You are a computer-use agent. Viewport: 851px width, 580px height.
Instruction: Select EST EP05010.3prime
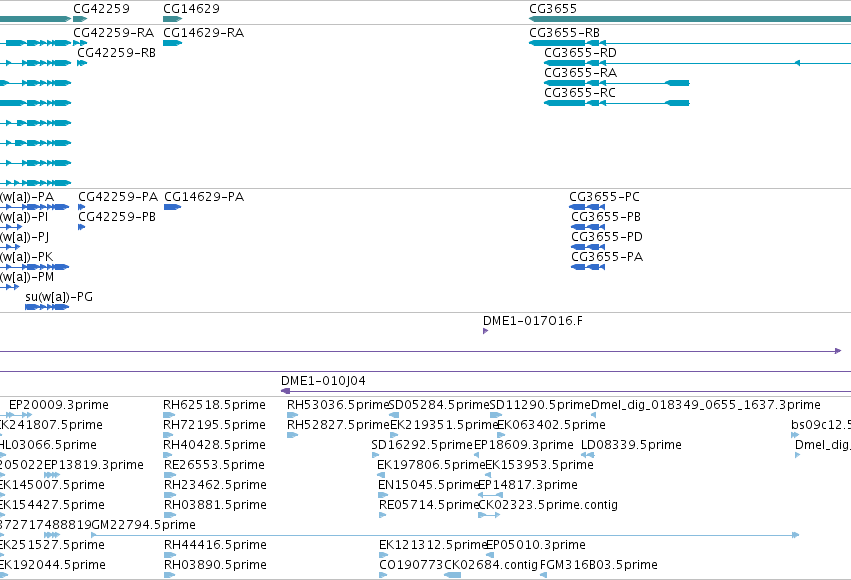[536, 545]
